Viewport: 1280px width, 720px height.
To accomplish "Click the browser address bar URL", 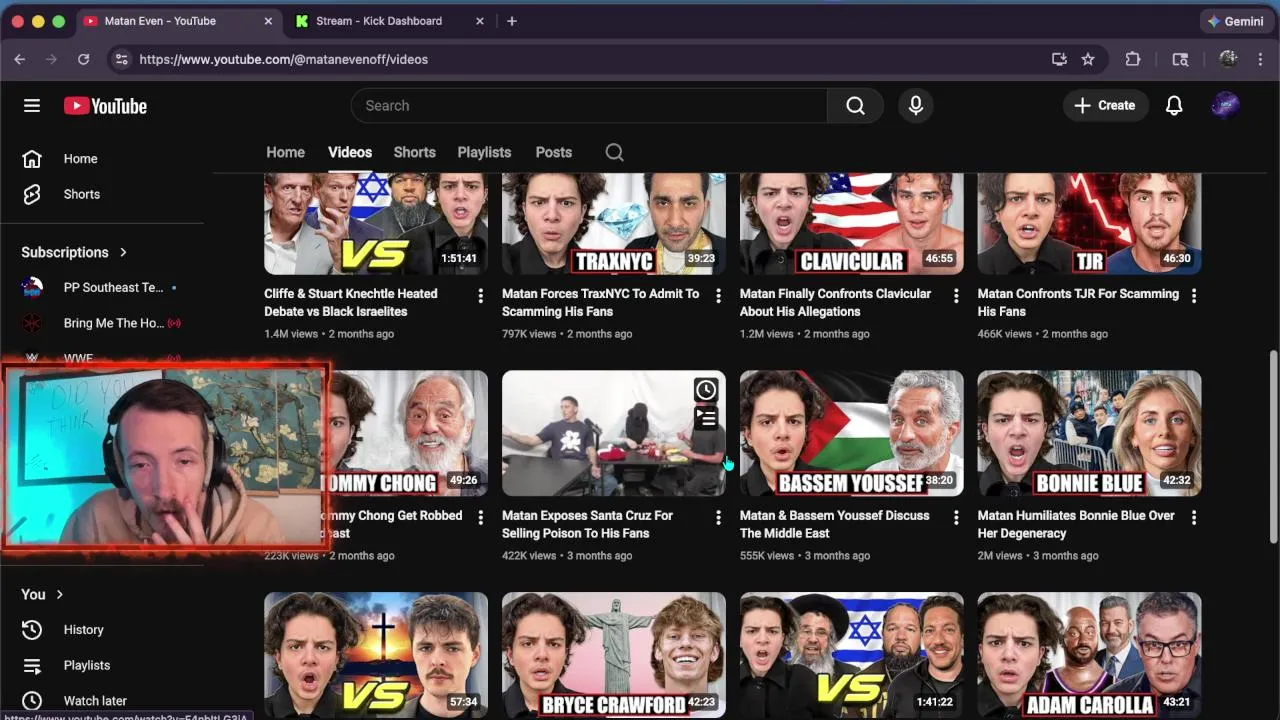I will pyautogui.click(x=283, y=59).
